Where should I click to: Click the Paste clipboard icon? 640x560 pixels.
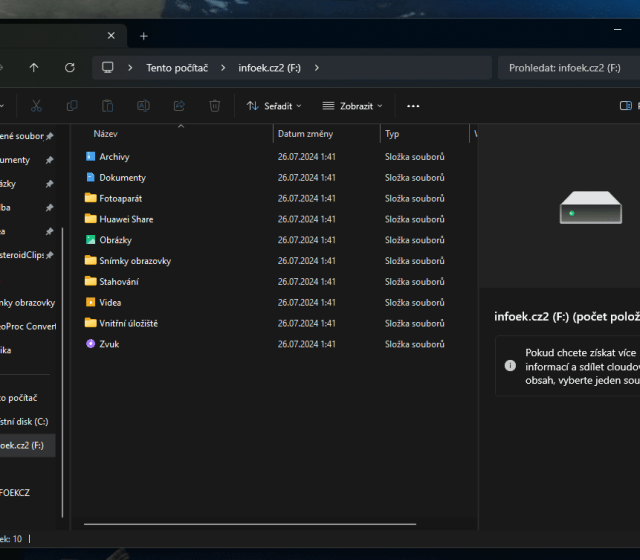point(107,105)
